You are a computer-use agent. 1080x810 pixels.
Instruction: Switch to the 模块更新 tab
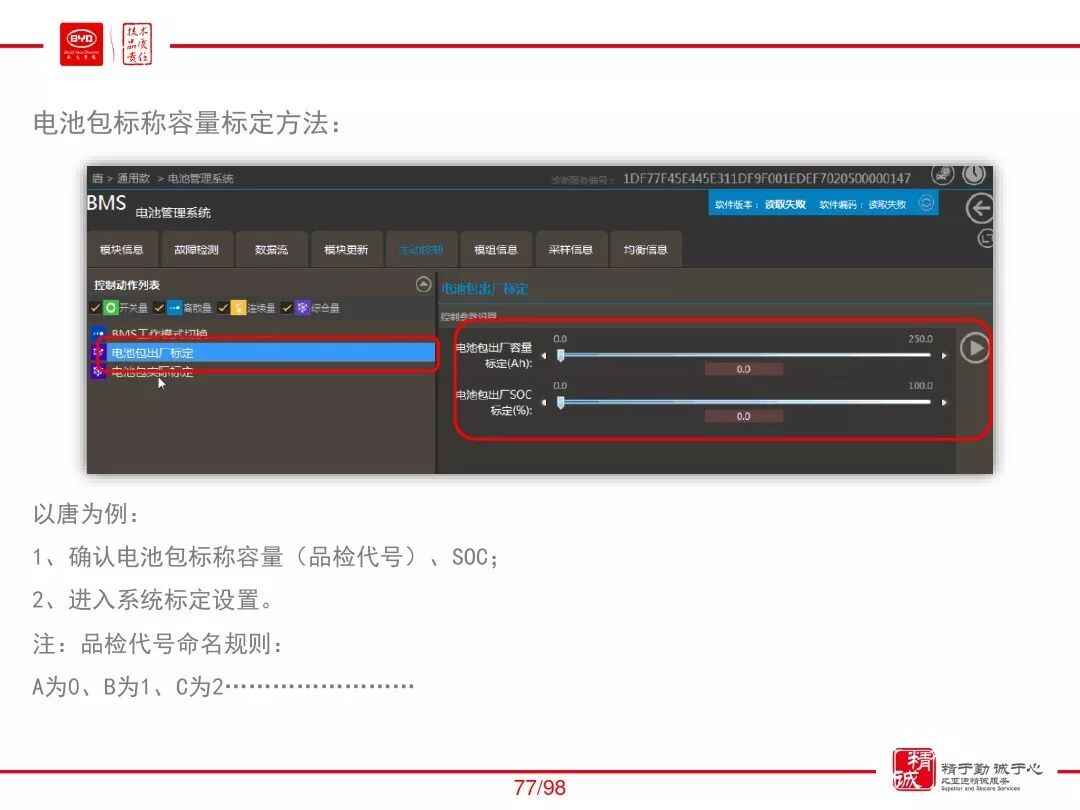point(346,249)
